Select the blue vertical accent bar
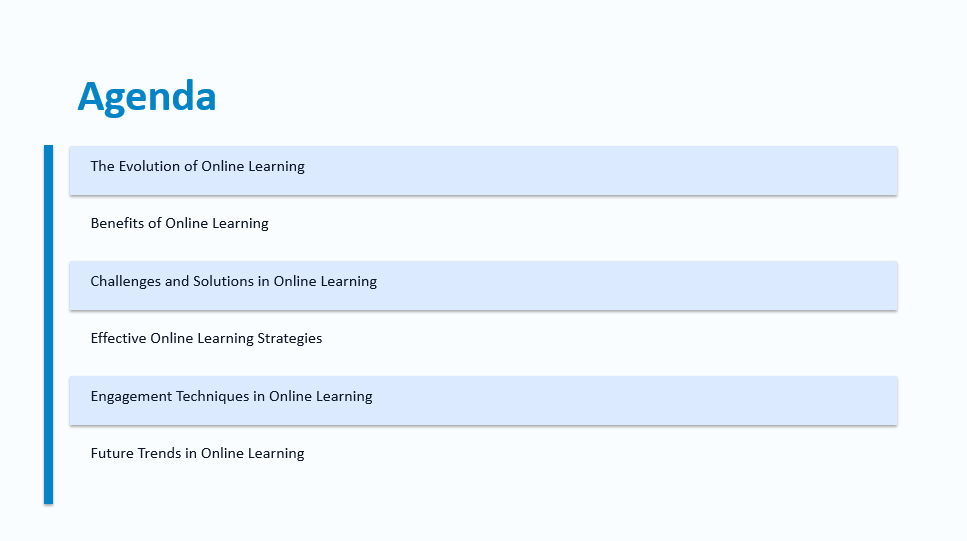Image resolution: width=967 pixels, height=541 pixels. (48, 323)
